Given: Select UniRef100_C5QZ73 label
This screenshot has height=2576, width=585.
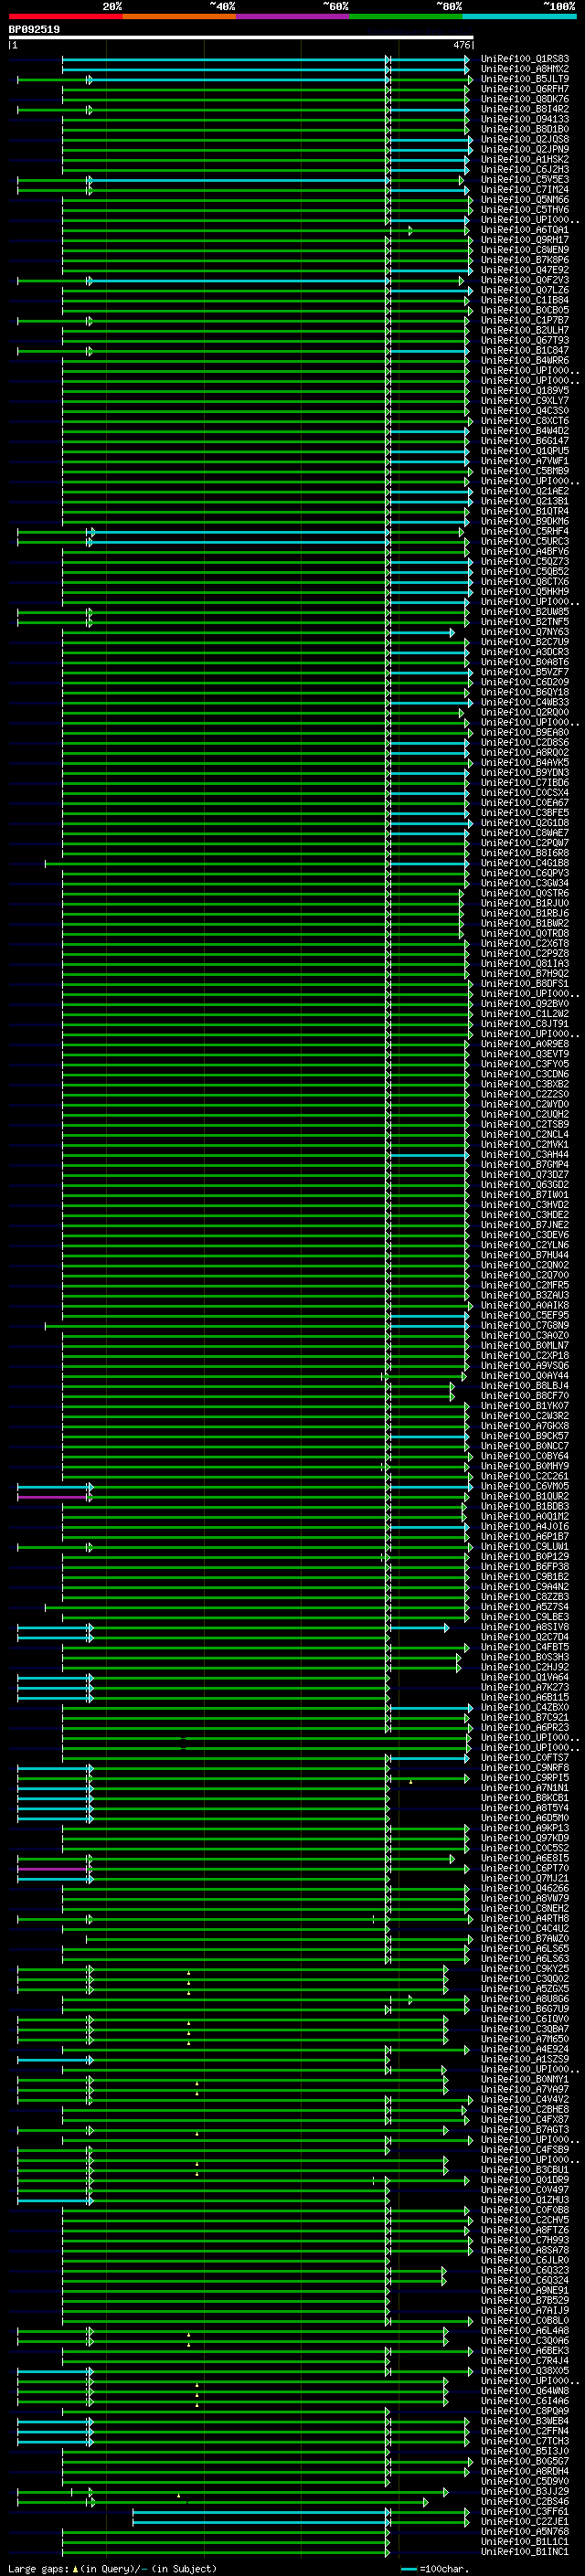Looking at the screenshot, I should [525, 562].
